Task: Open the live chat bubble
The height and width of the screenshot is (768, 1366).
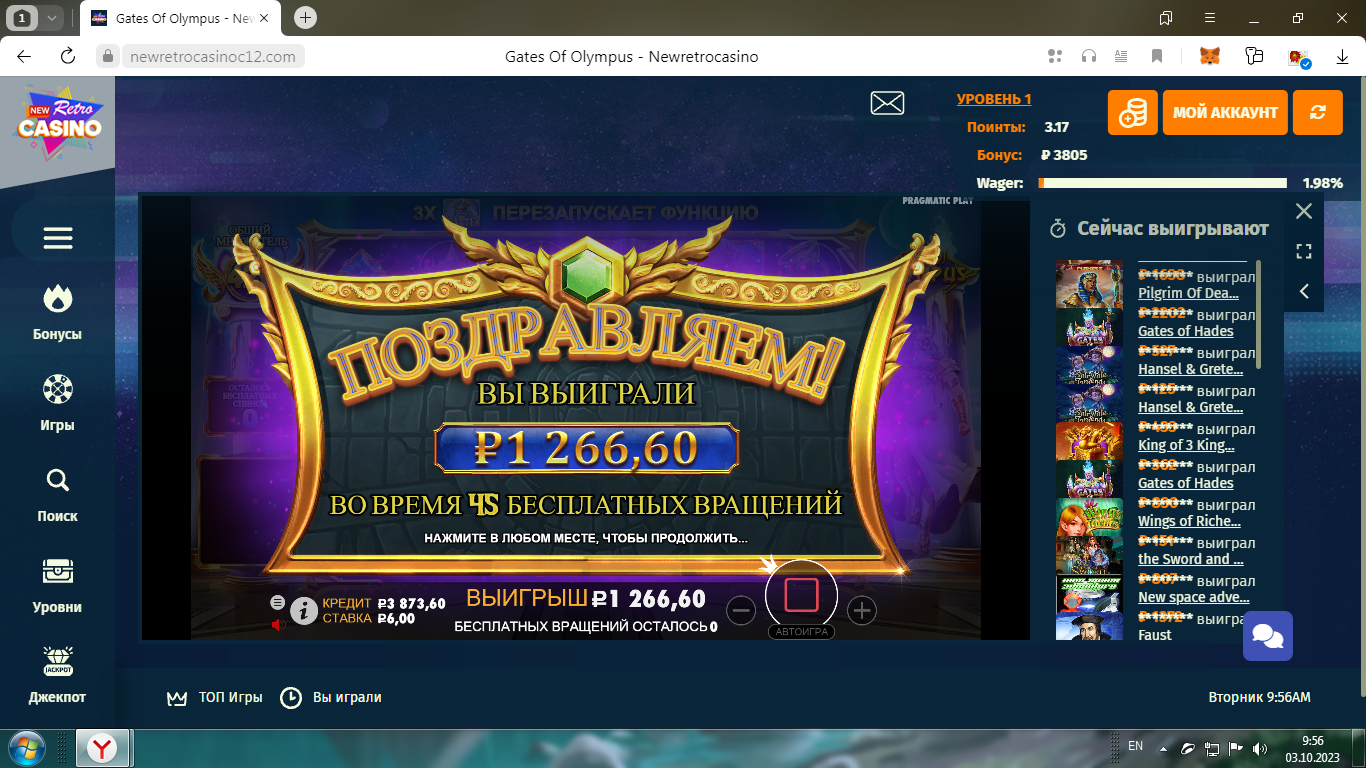Action: 1268,636
